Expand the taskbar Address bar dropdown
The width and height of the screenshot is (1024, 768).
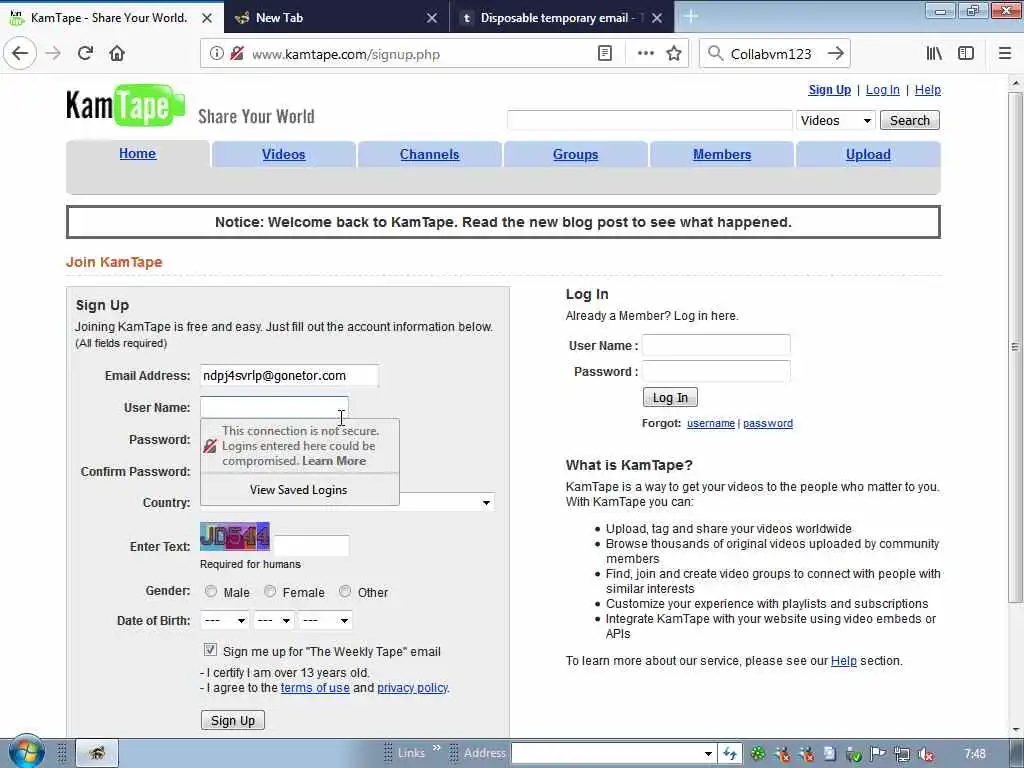(708, 754)
